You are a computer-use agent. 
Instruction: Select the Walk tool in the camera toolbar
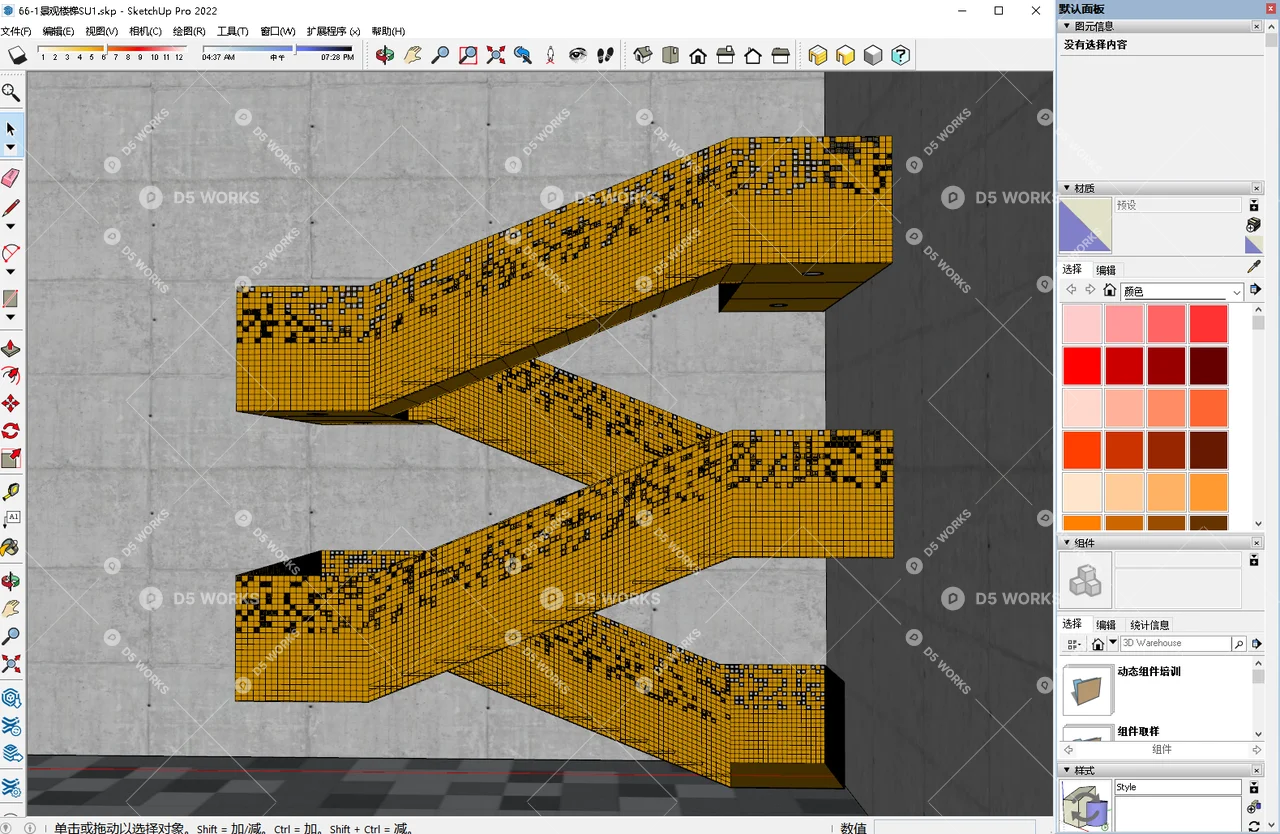(x=604, y=55)
